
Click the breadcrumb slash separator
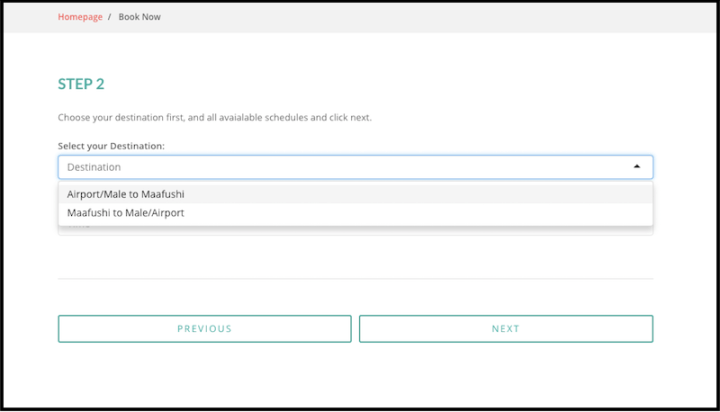click(x=109, y=17)
